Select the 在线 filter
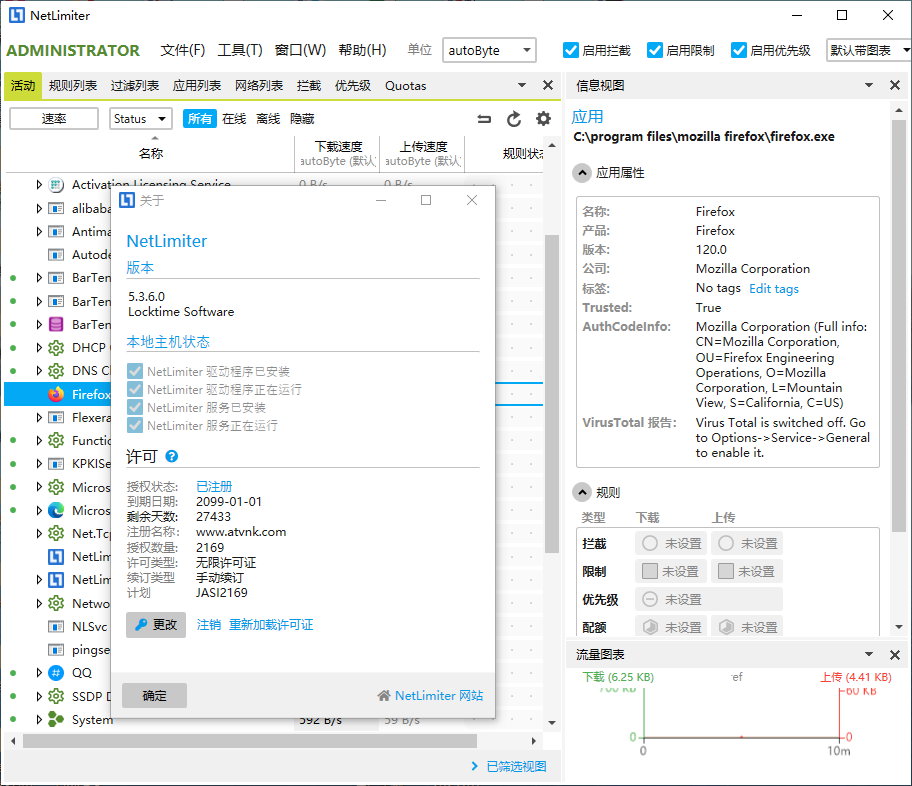The width and height of the screenshot is (912, 786). click(234, 119)
